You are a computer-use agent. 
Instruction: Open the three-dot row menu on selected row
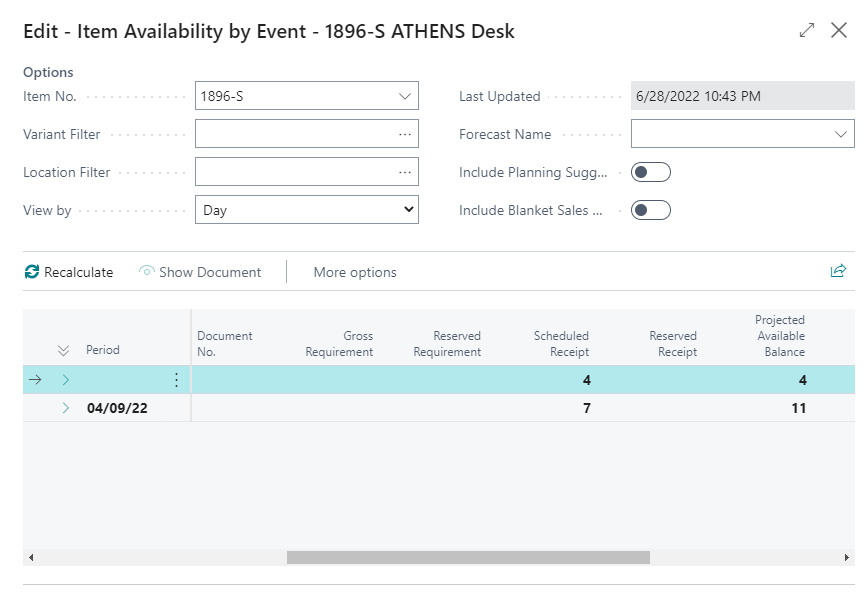[176, 380]
